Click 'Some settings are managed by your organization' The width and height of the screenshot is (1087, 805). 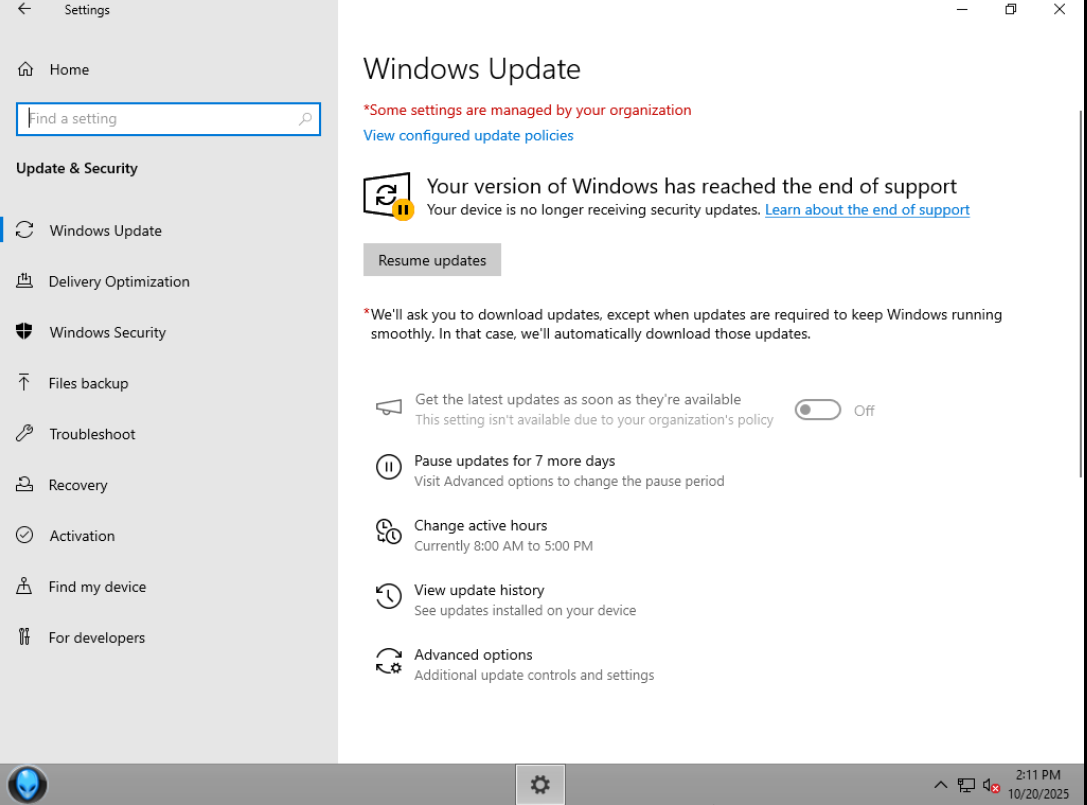[527, 110]
